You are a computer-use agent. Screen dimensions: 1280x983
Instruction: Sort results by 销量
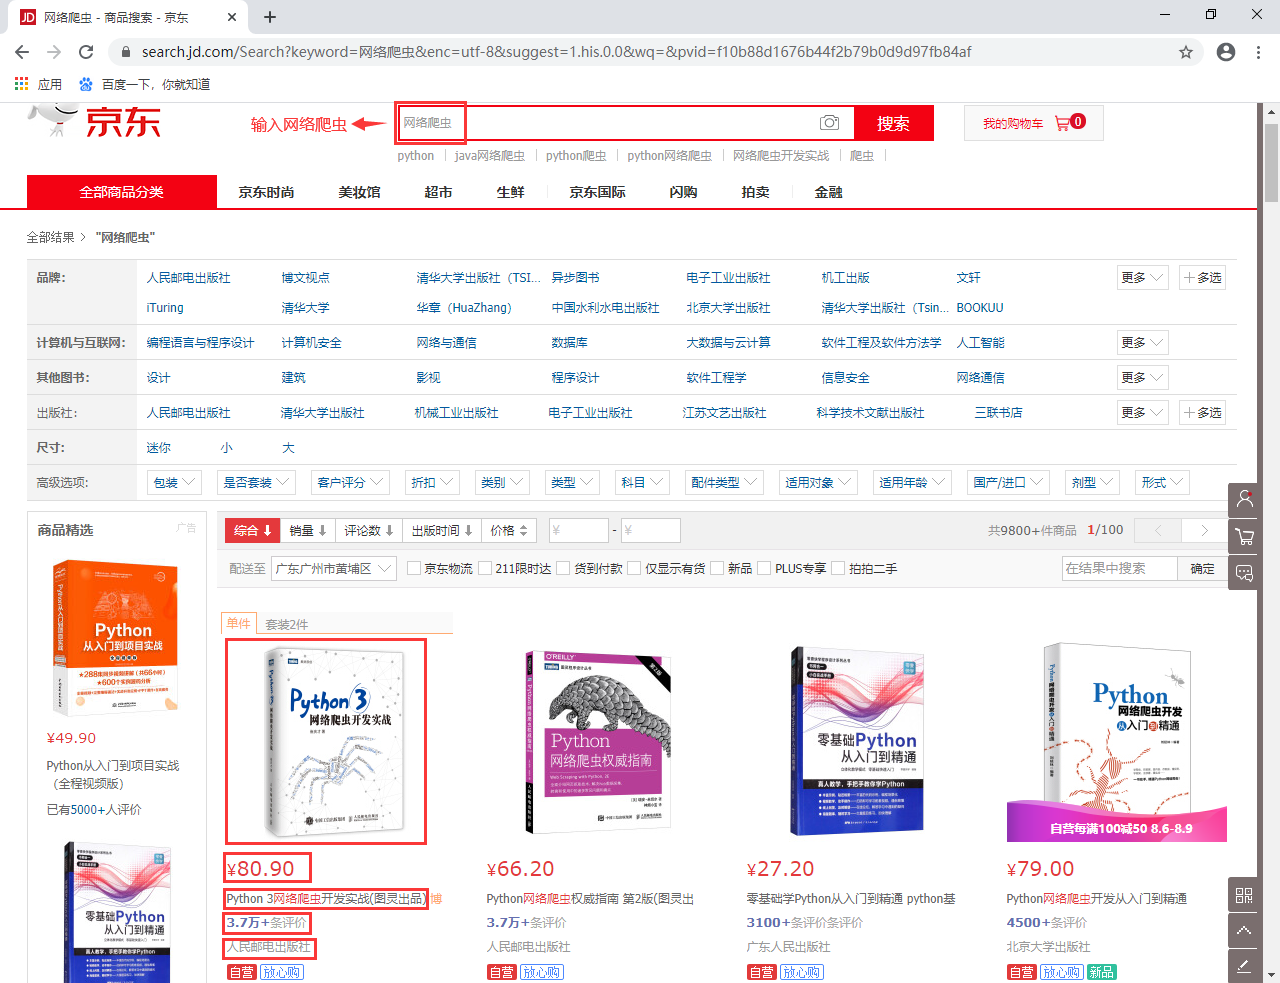(308, 530)
